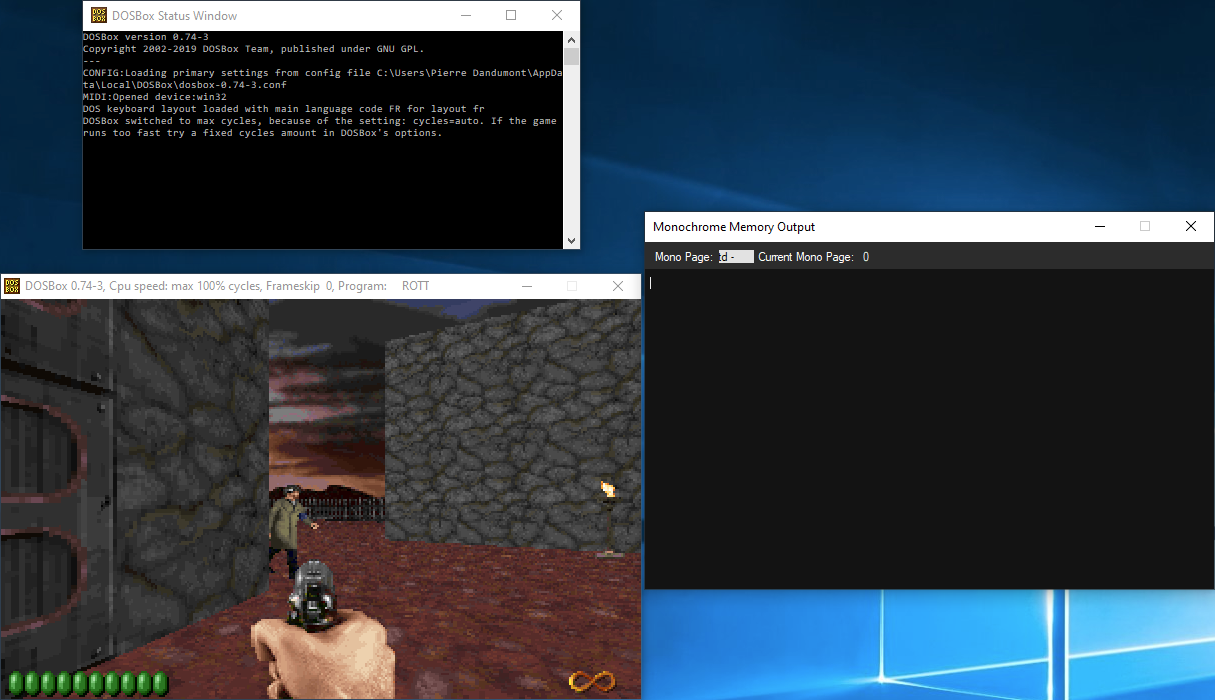
Task: Click the status window scrollbar up arrow
Action: [572, 38]
